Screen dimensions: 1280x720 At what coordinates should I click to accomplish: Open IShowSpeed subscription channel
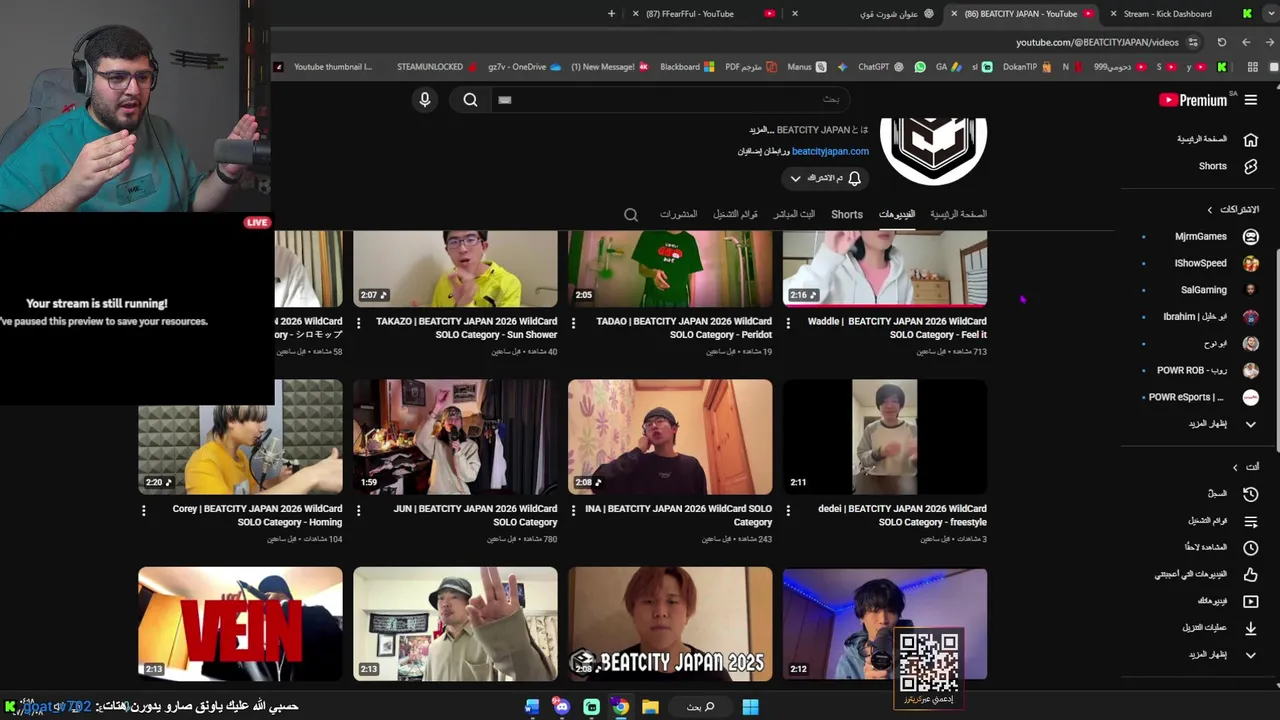click(1200, 264)
